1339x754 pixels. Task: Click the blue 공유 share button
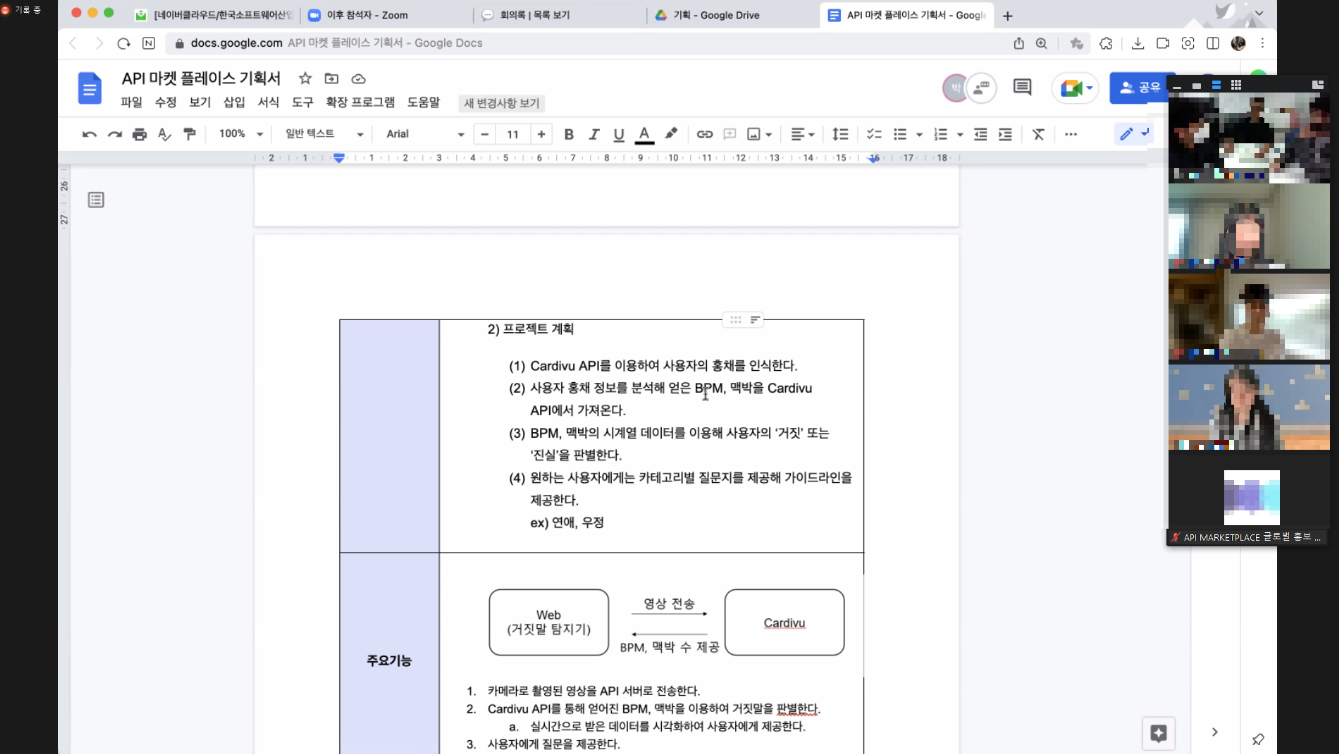[x=1140, y=88]
